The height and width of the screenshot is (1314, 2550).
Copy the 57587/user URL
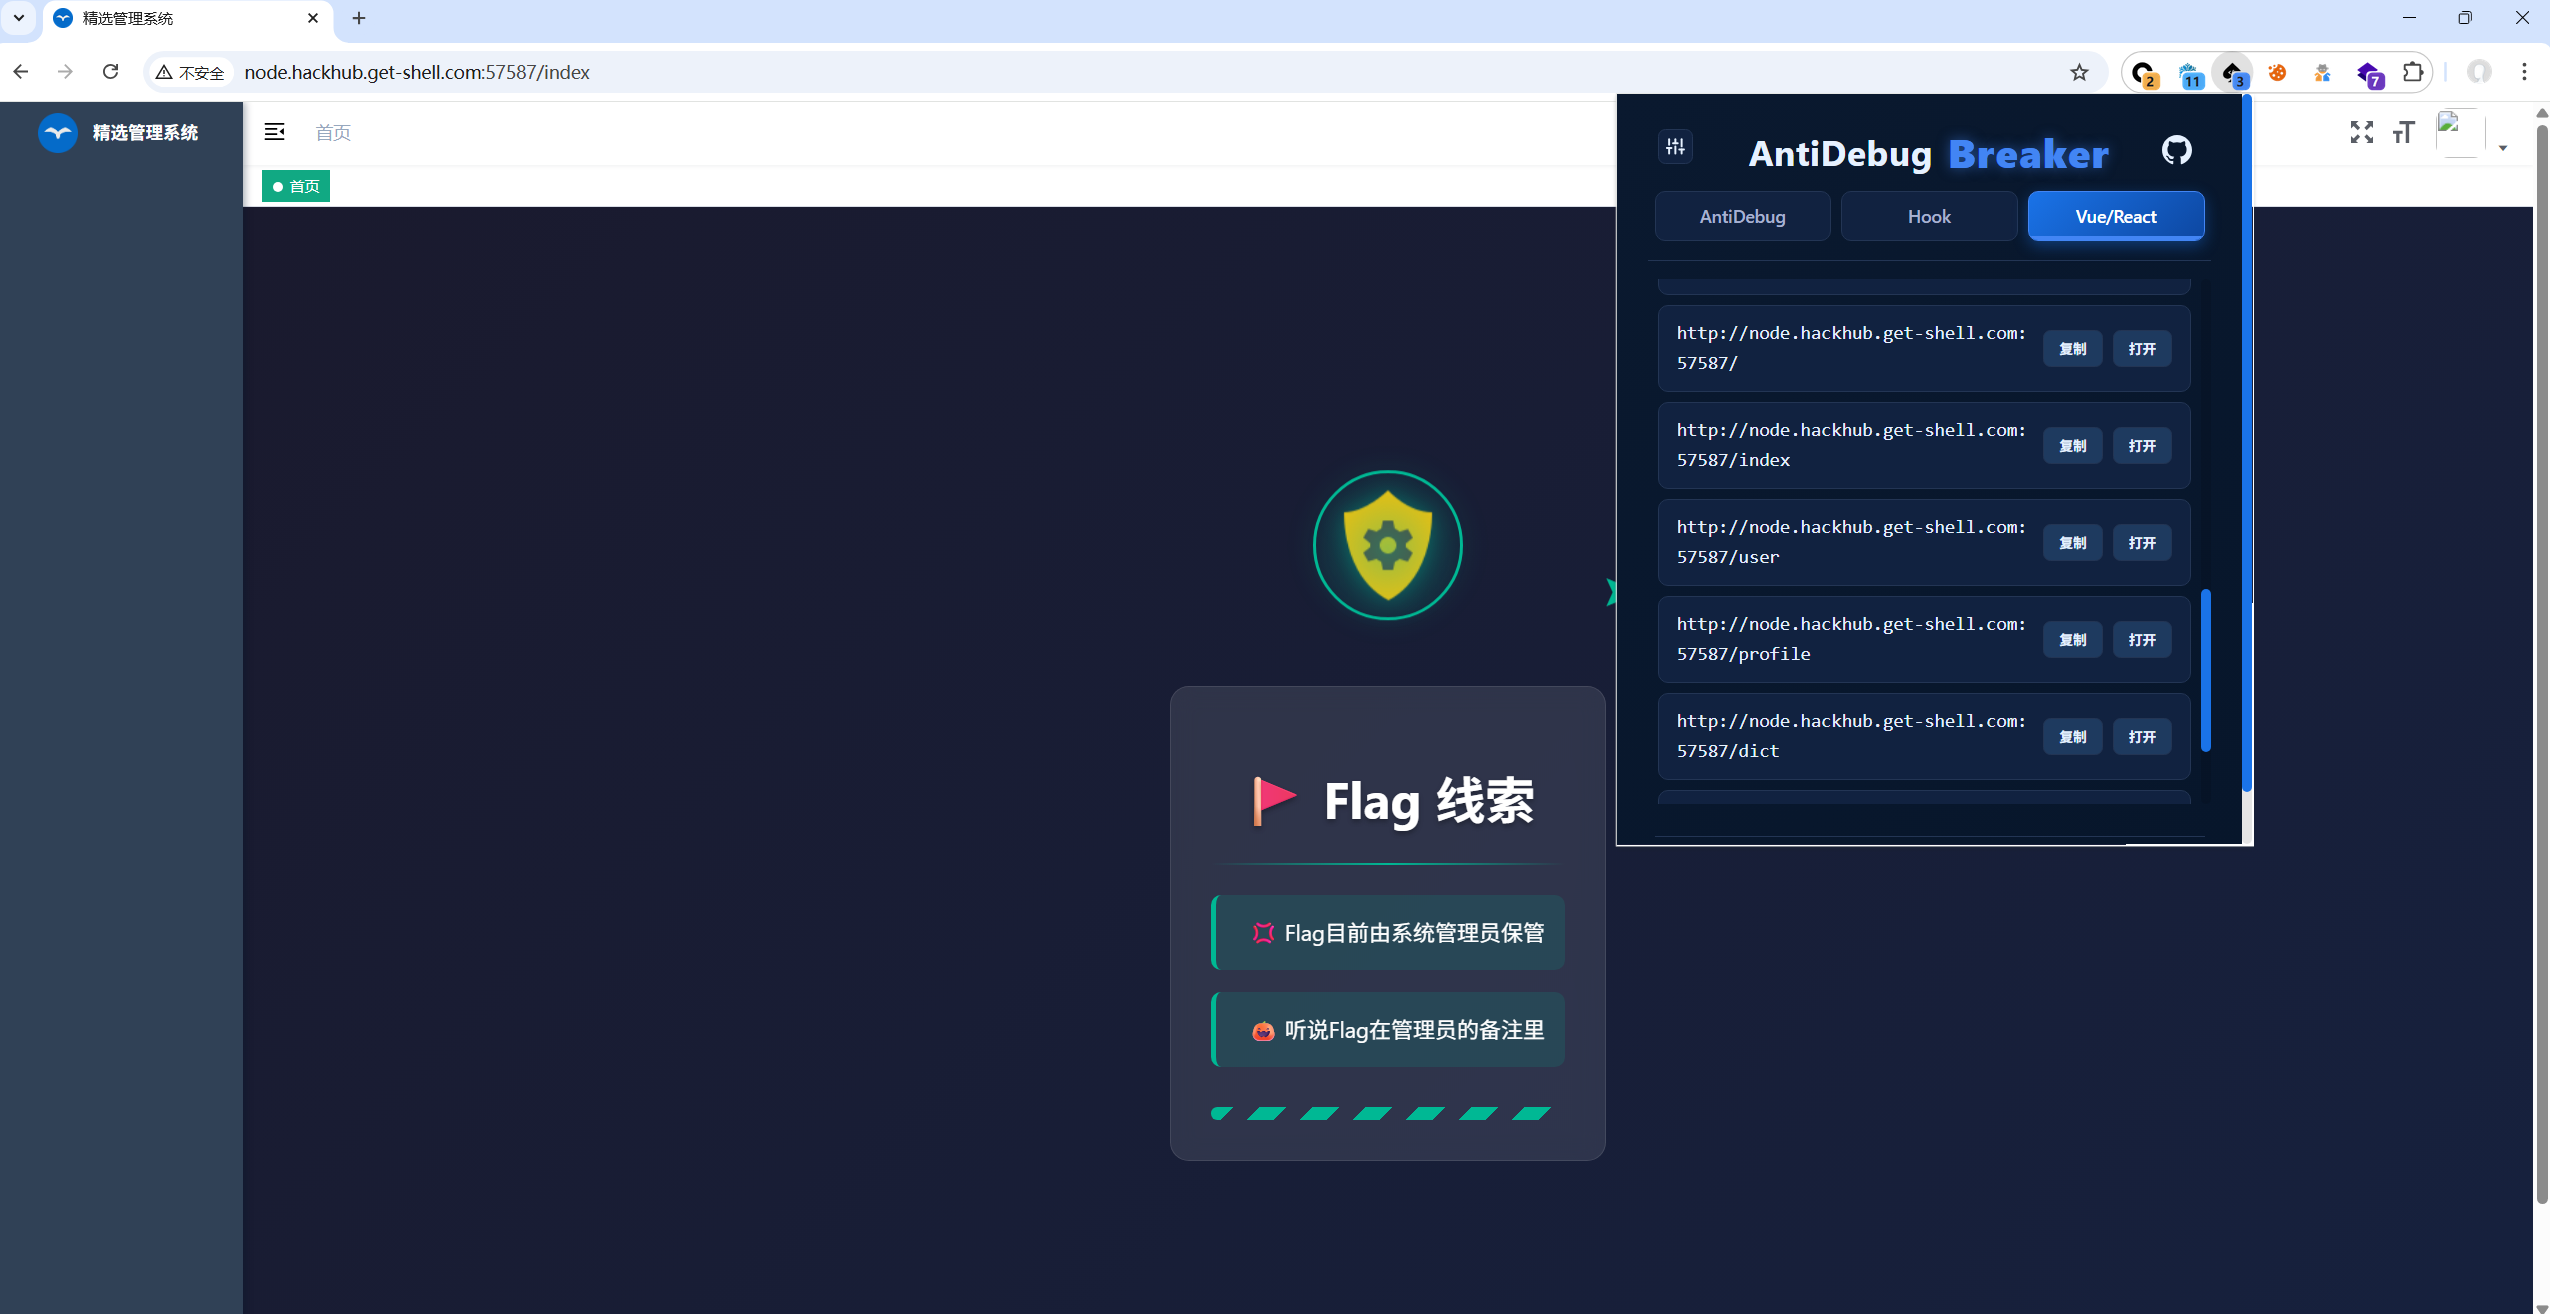(x=2072, y=543)
